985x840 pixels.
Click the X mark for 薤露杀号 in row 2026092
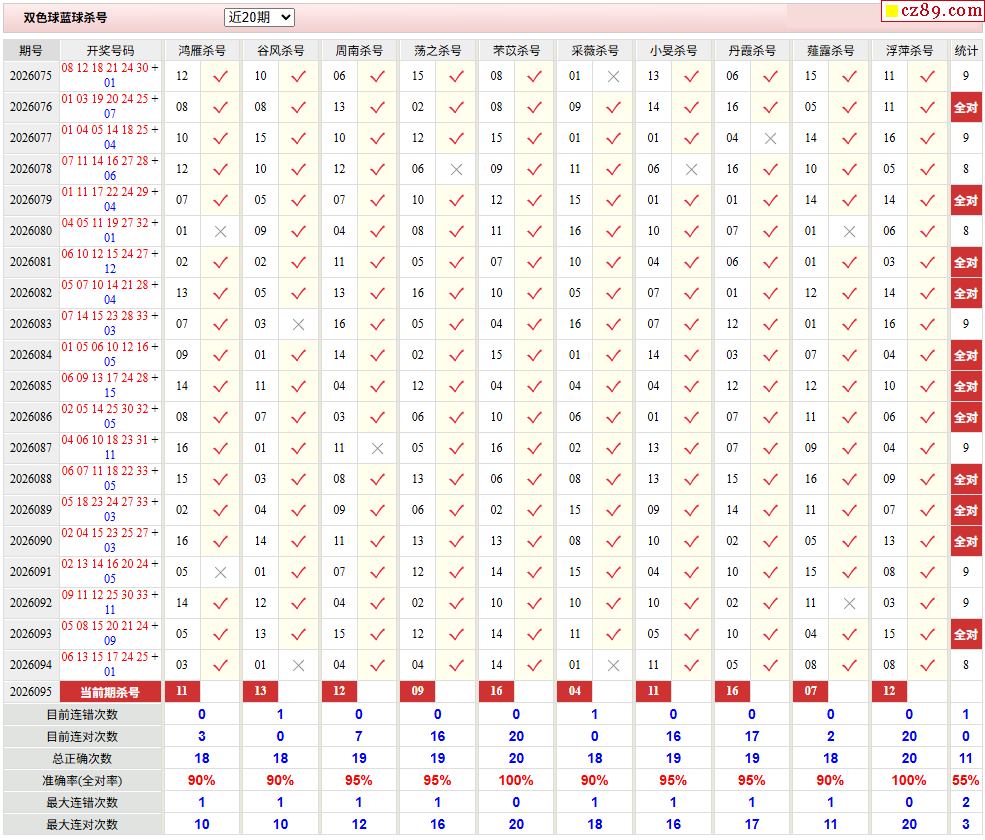pyautogui.click(x=849, y=603)
